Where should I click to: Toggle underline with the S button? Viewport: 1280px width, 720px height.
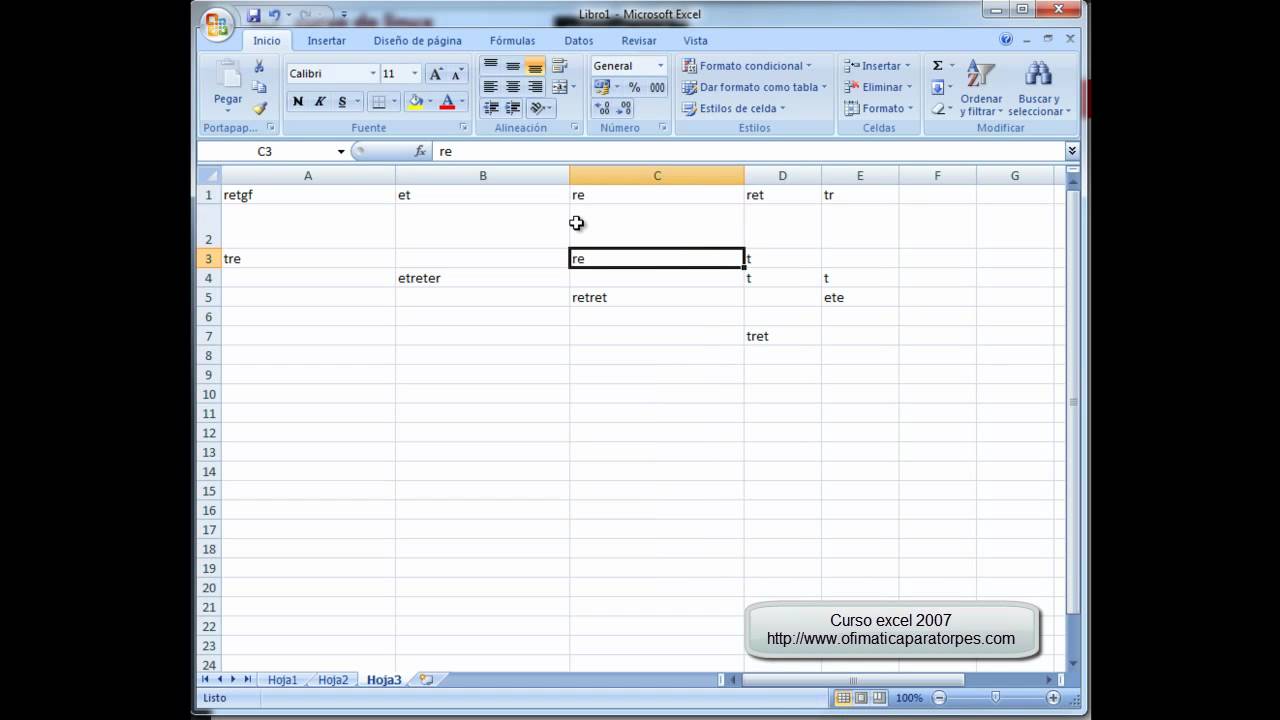(x=342, y=101)
